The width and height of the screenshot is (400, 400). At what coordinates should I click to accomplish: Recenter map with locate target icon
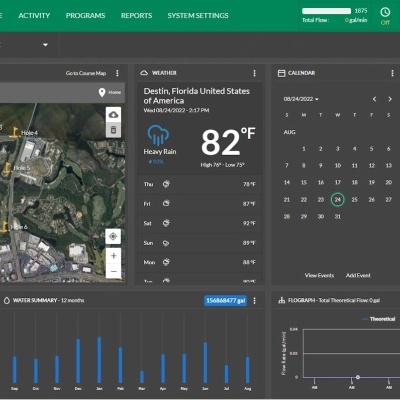click(x=113, y=236)
